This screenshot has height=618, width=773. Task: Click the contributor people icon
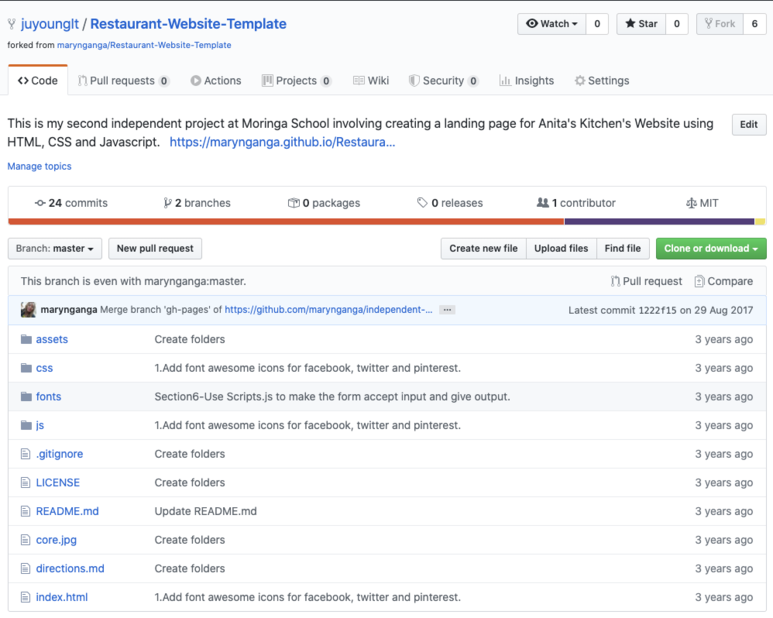(542, 203)
